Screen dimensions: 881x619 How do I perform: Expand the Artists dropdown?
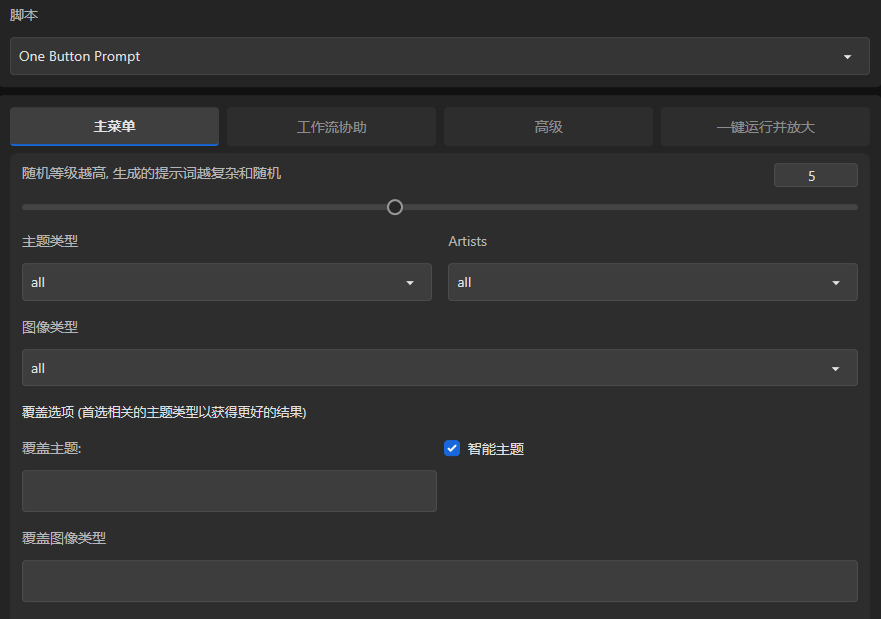click(652, 282)
